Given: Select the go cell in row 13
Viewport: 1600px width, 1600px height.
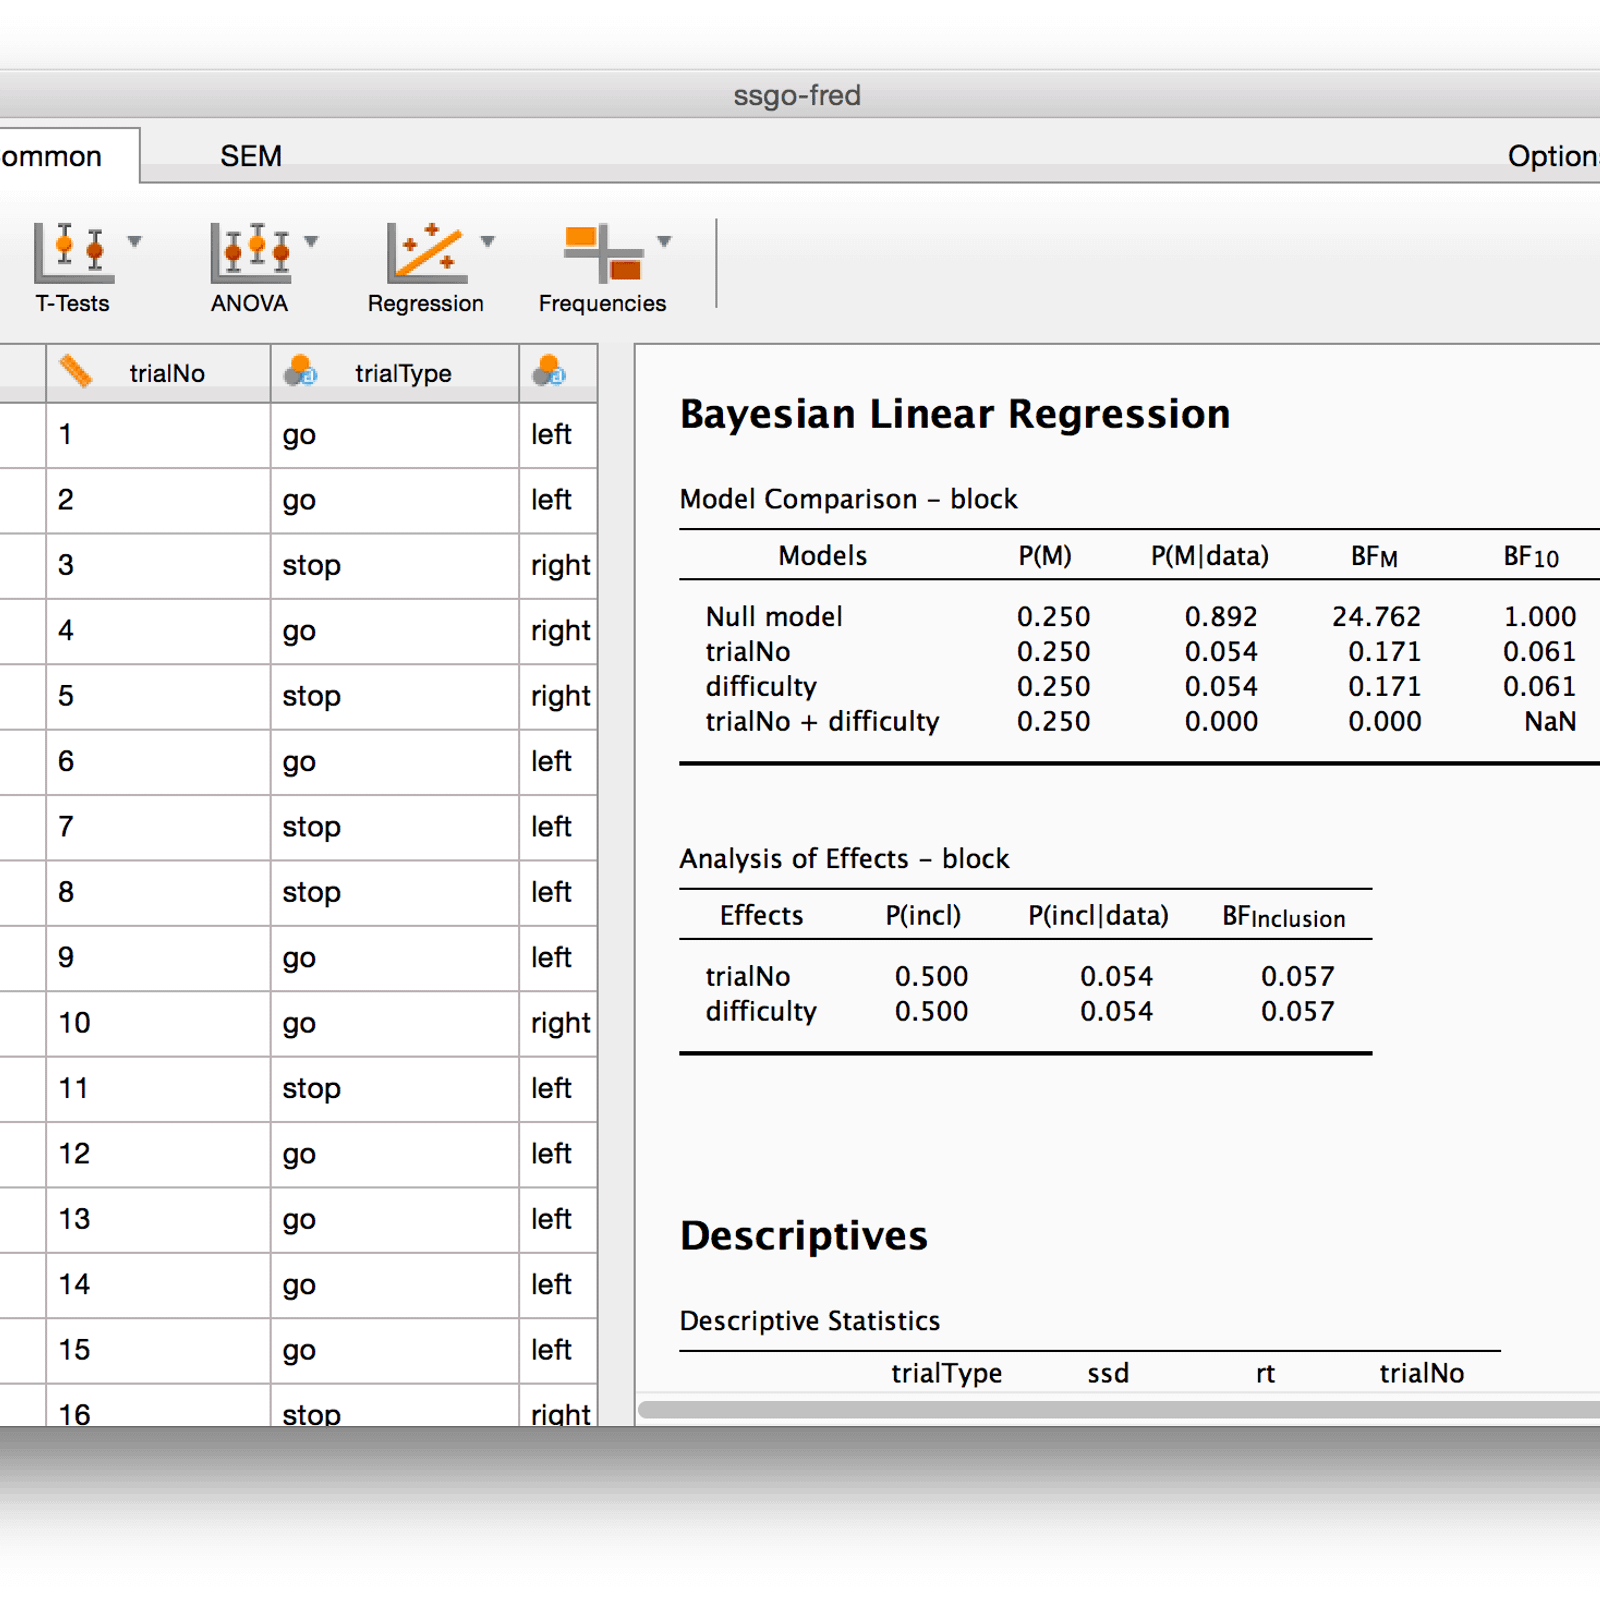Looking at the screenshot, I should tap(394, 1219).
